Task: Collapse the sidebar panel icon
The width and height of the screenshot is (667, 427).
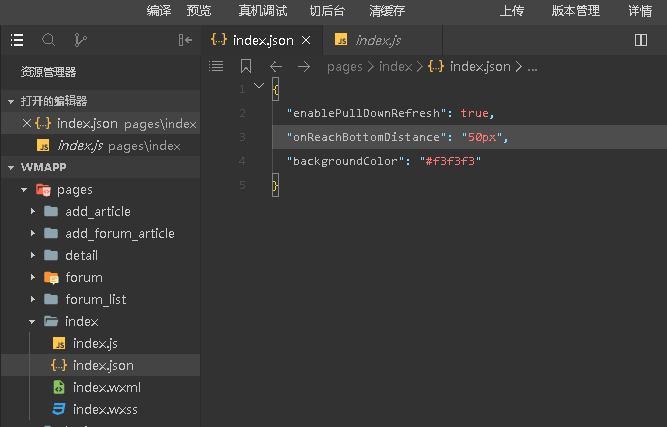Action: 185,40
